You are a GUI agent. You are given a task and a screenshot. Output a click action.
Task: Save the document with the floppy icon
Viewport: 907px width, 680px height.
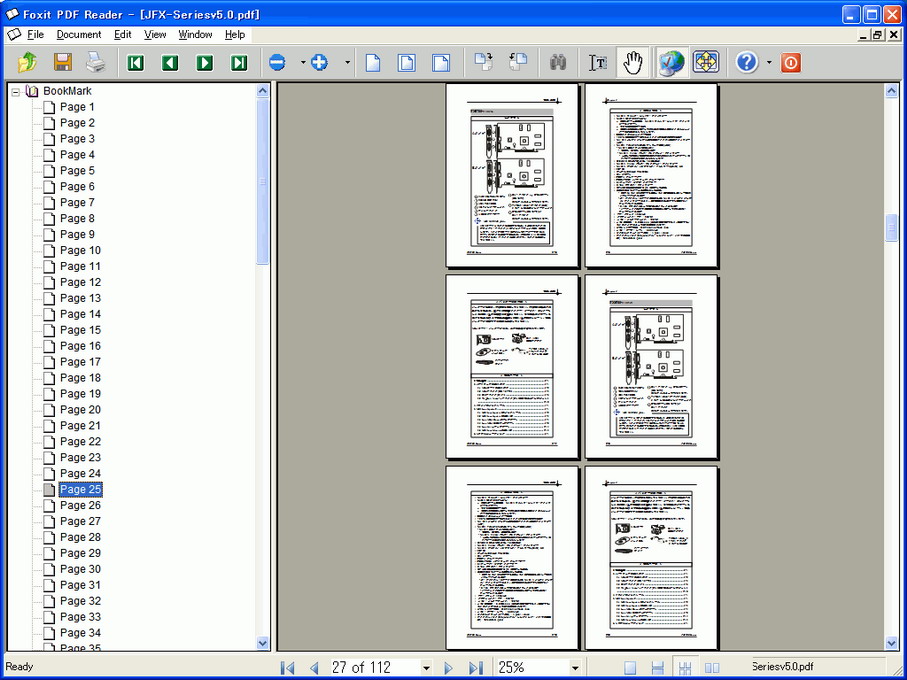point(62,62)
